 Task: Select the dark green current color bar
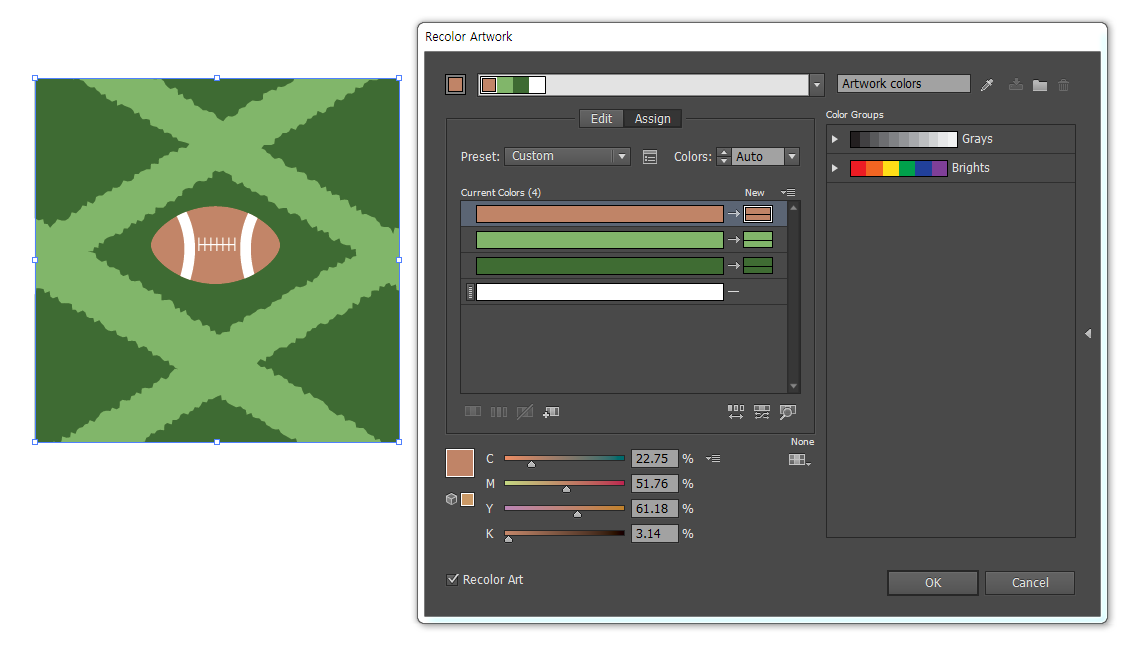[600, 266]
